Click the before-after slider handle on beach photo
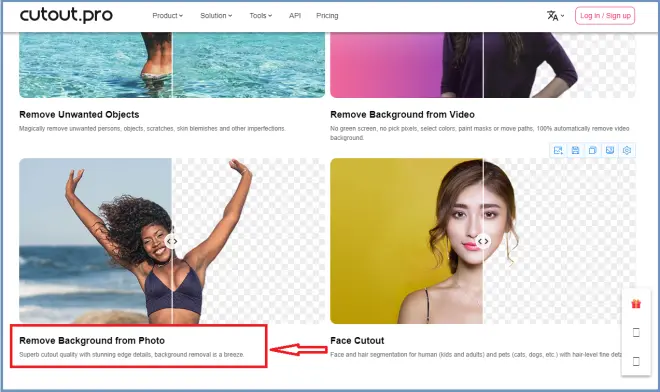This screenshot has width=660, height=392. point(172,241)
